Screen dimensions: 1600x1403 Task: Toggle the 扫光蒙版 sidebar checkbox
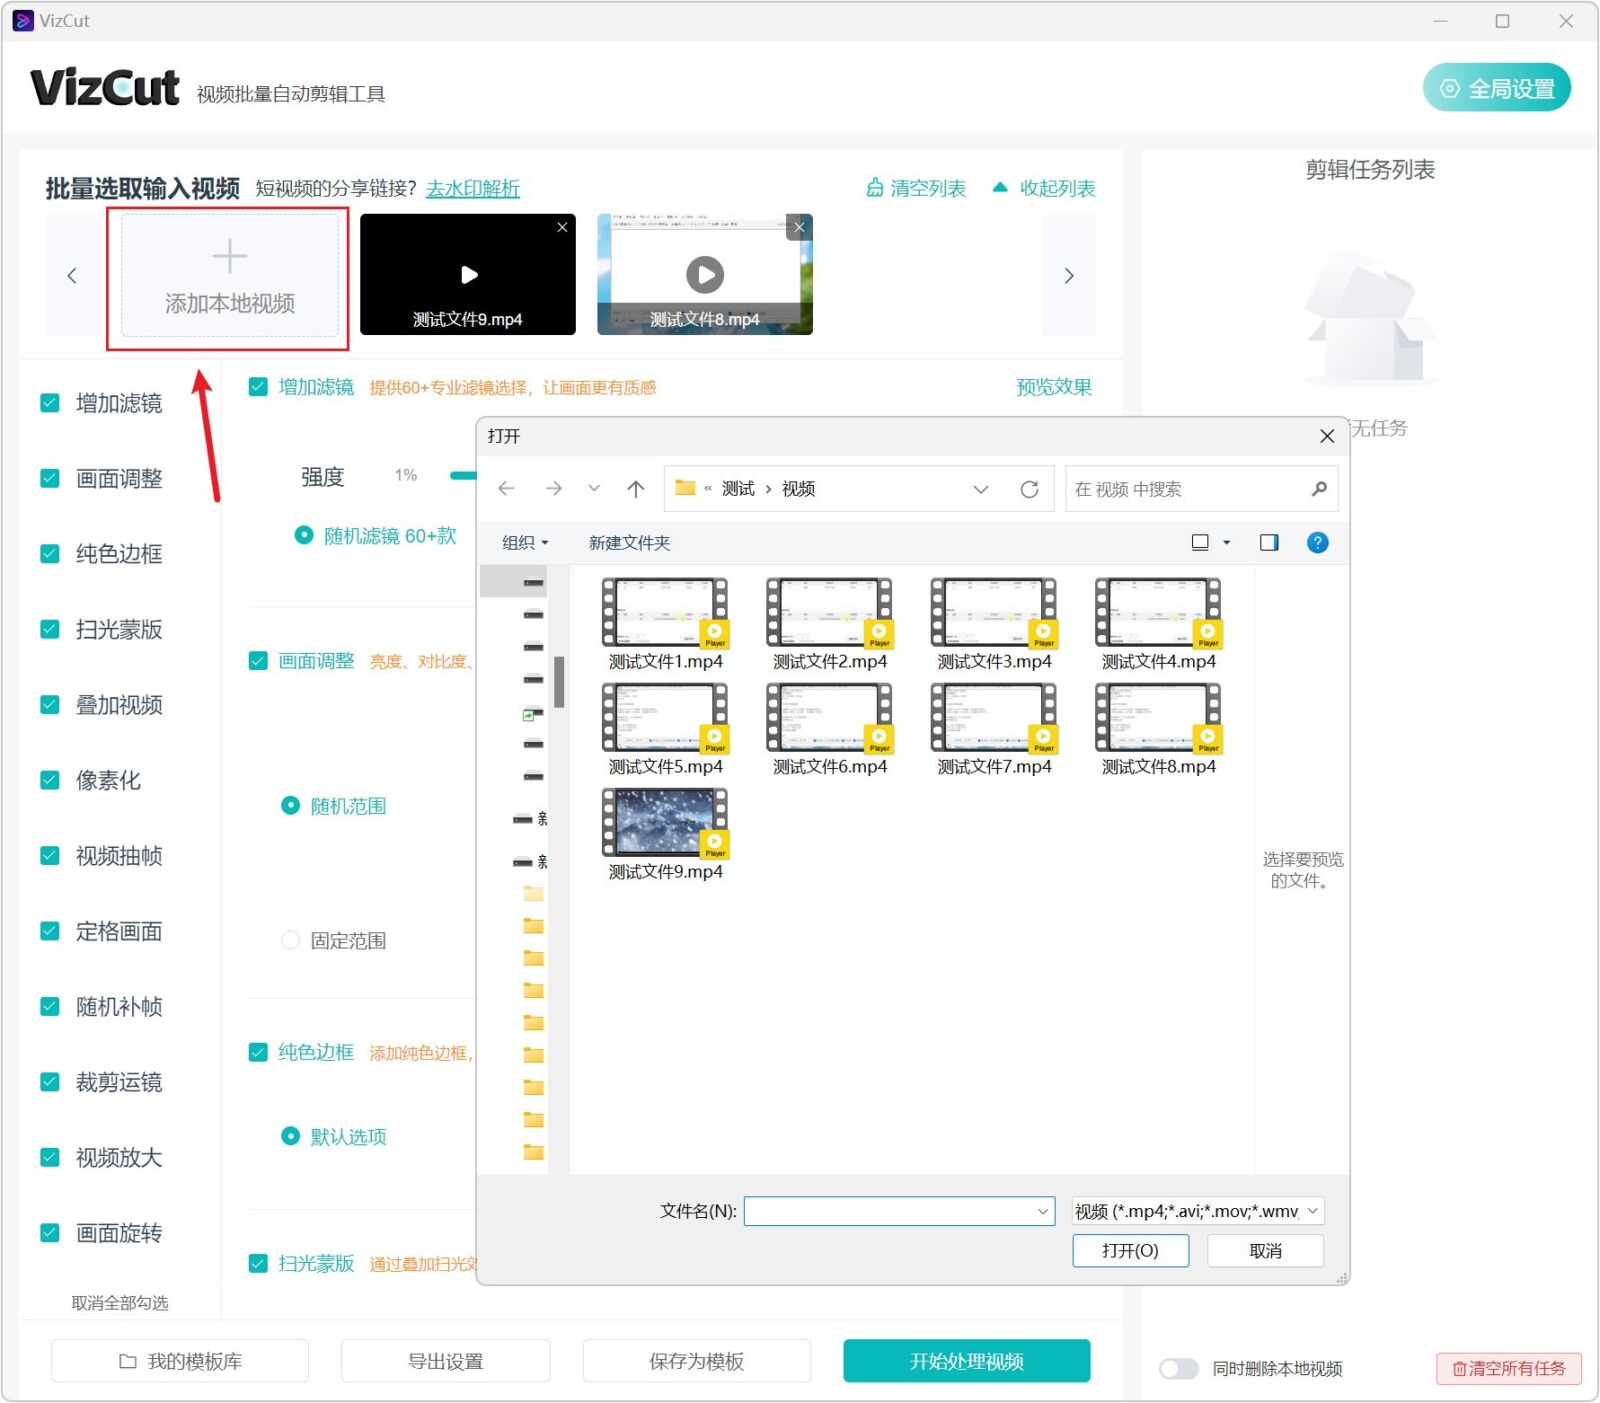click(x=49, y=629)
